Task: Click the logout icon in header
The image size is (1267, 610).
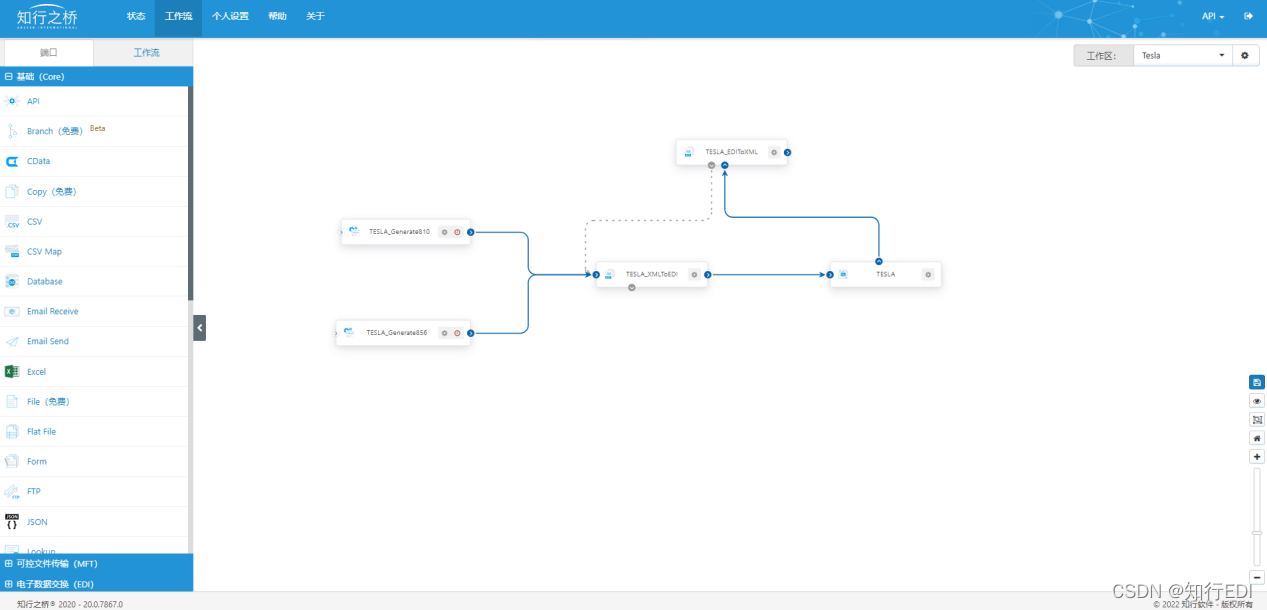Action: pyautogui.click(x=1248, y=16)
